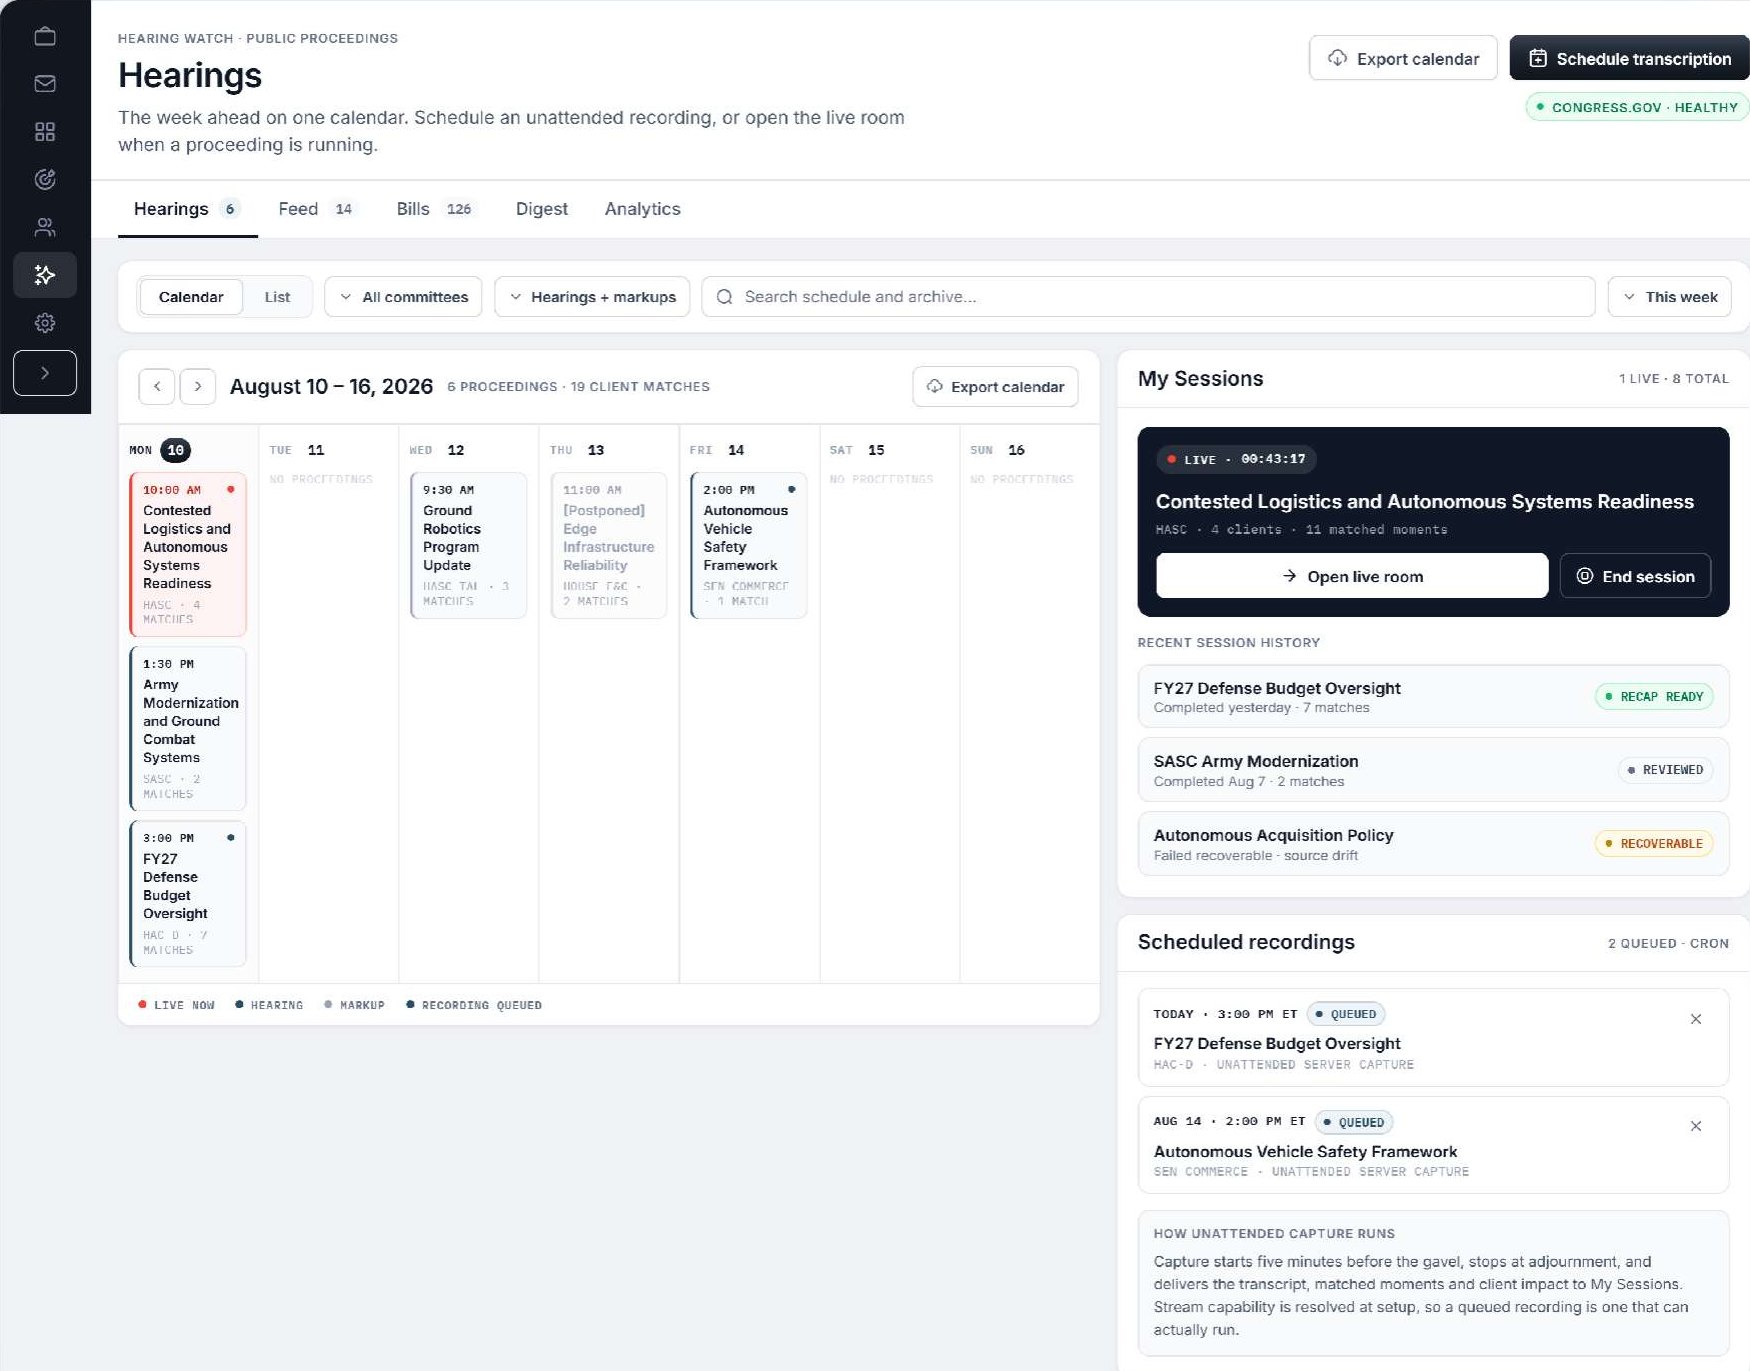
Task: Open the dashboard grid sidebar icon
Action: (x=45, y=132)
